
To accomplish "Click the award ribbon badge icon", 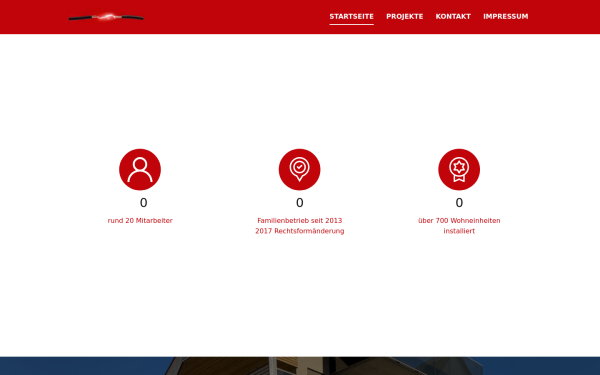I will (459, 170).
